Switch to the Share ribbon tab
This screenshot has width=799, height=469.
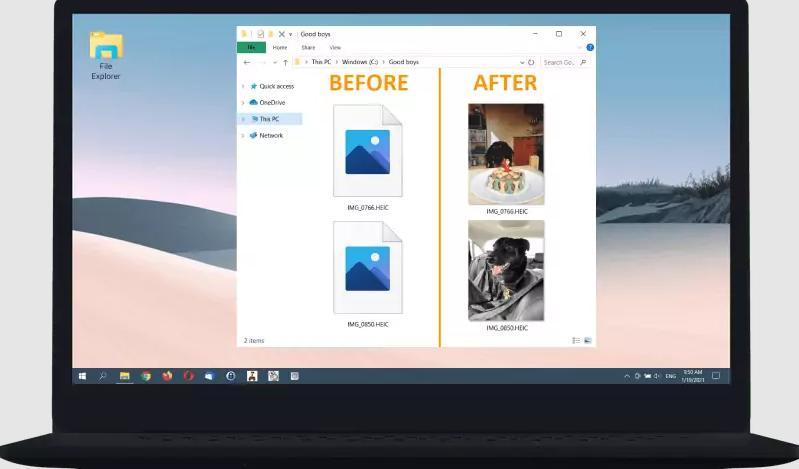[308, 47]
